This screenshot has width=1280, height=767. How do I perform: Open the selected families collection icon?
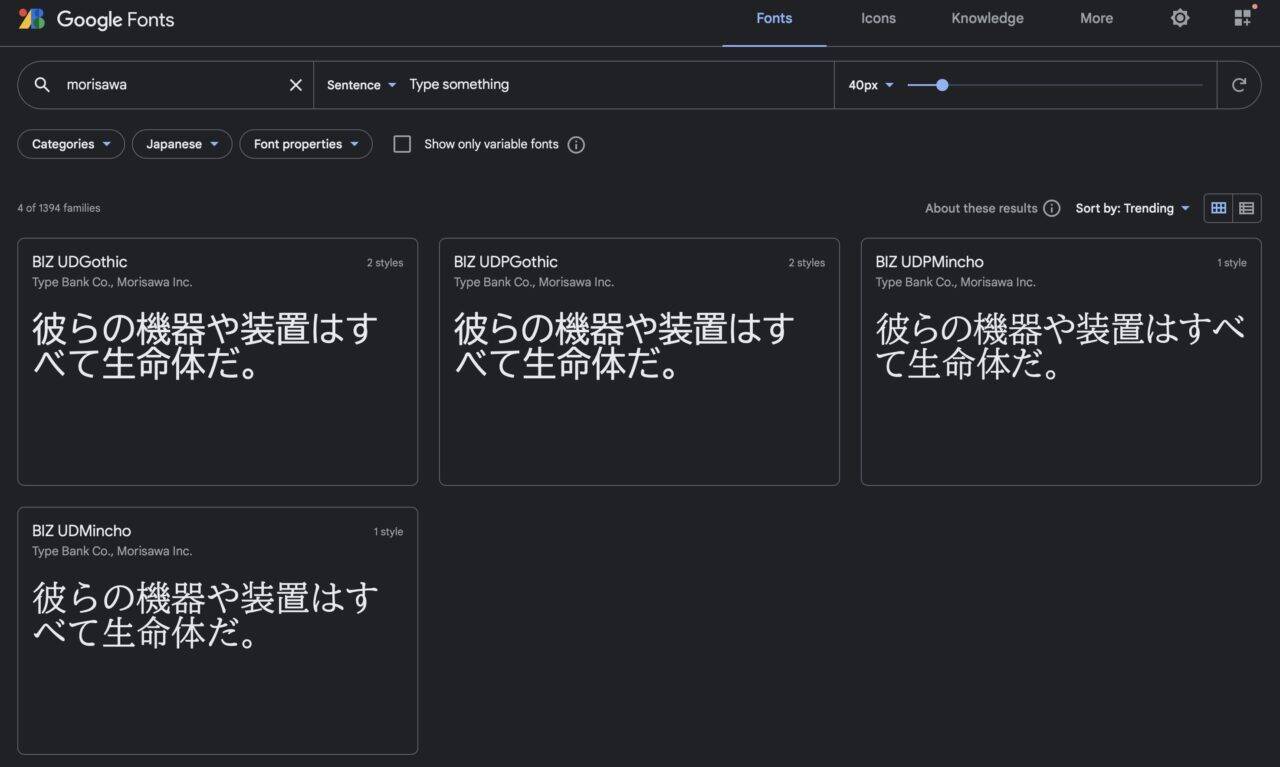1243,18
